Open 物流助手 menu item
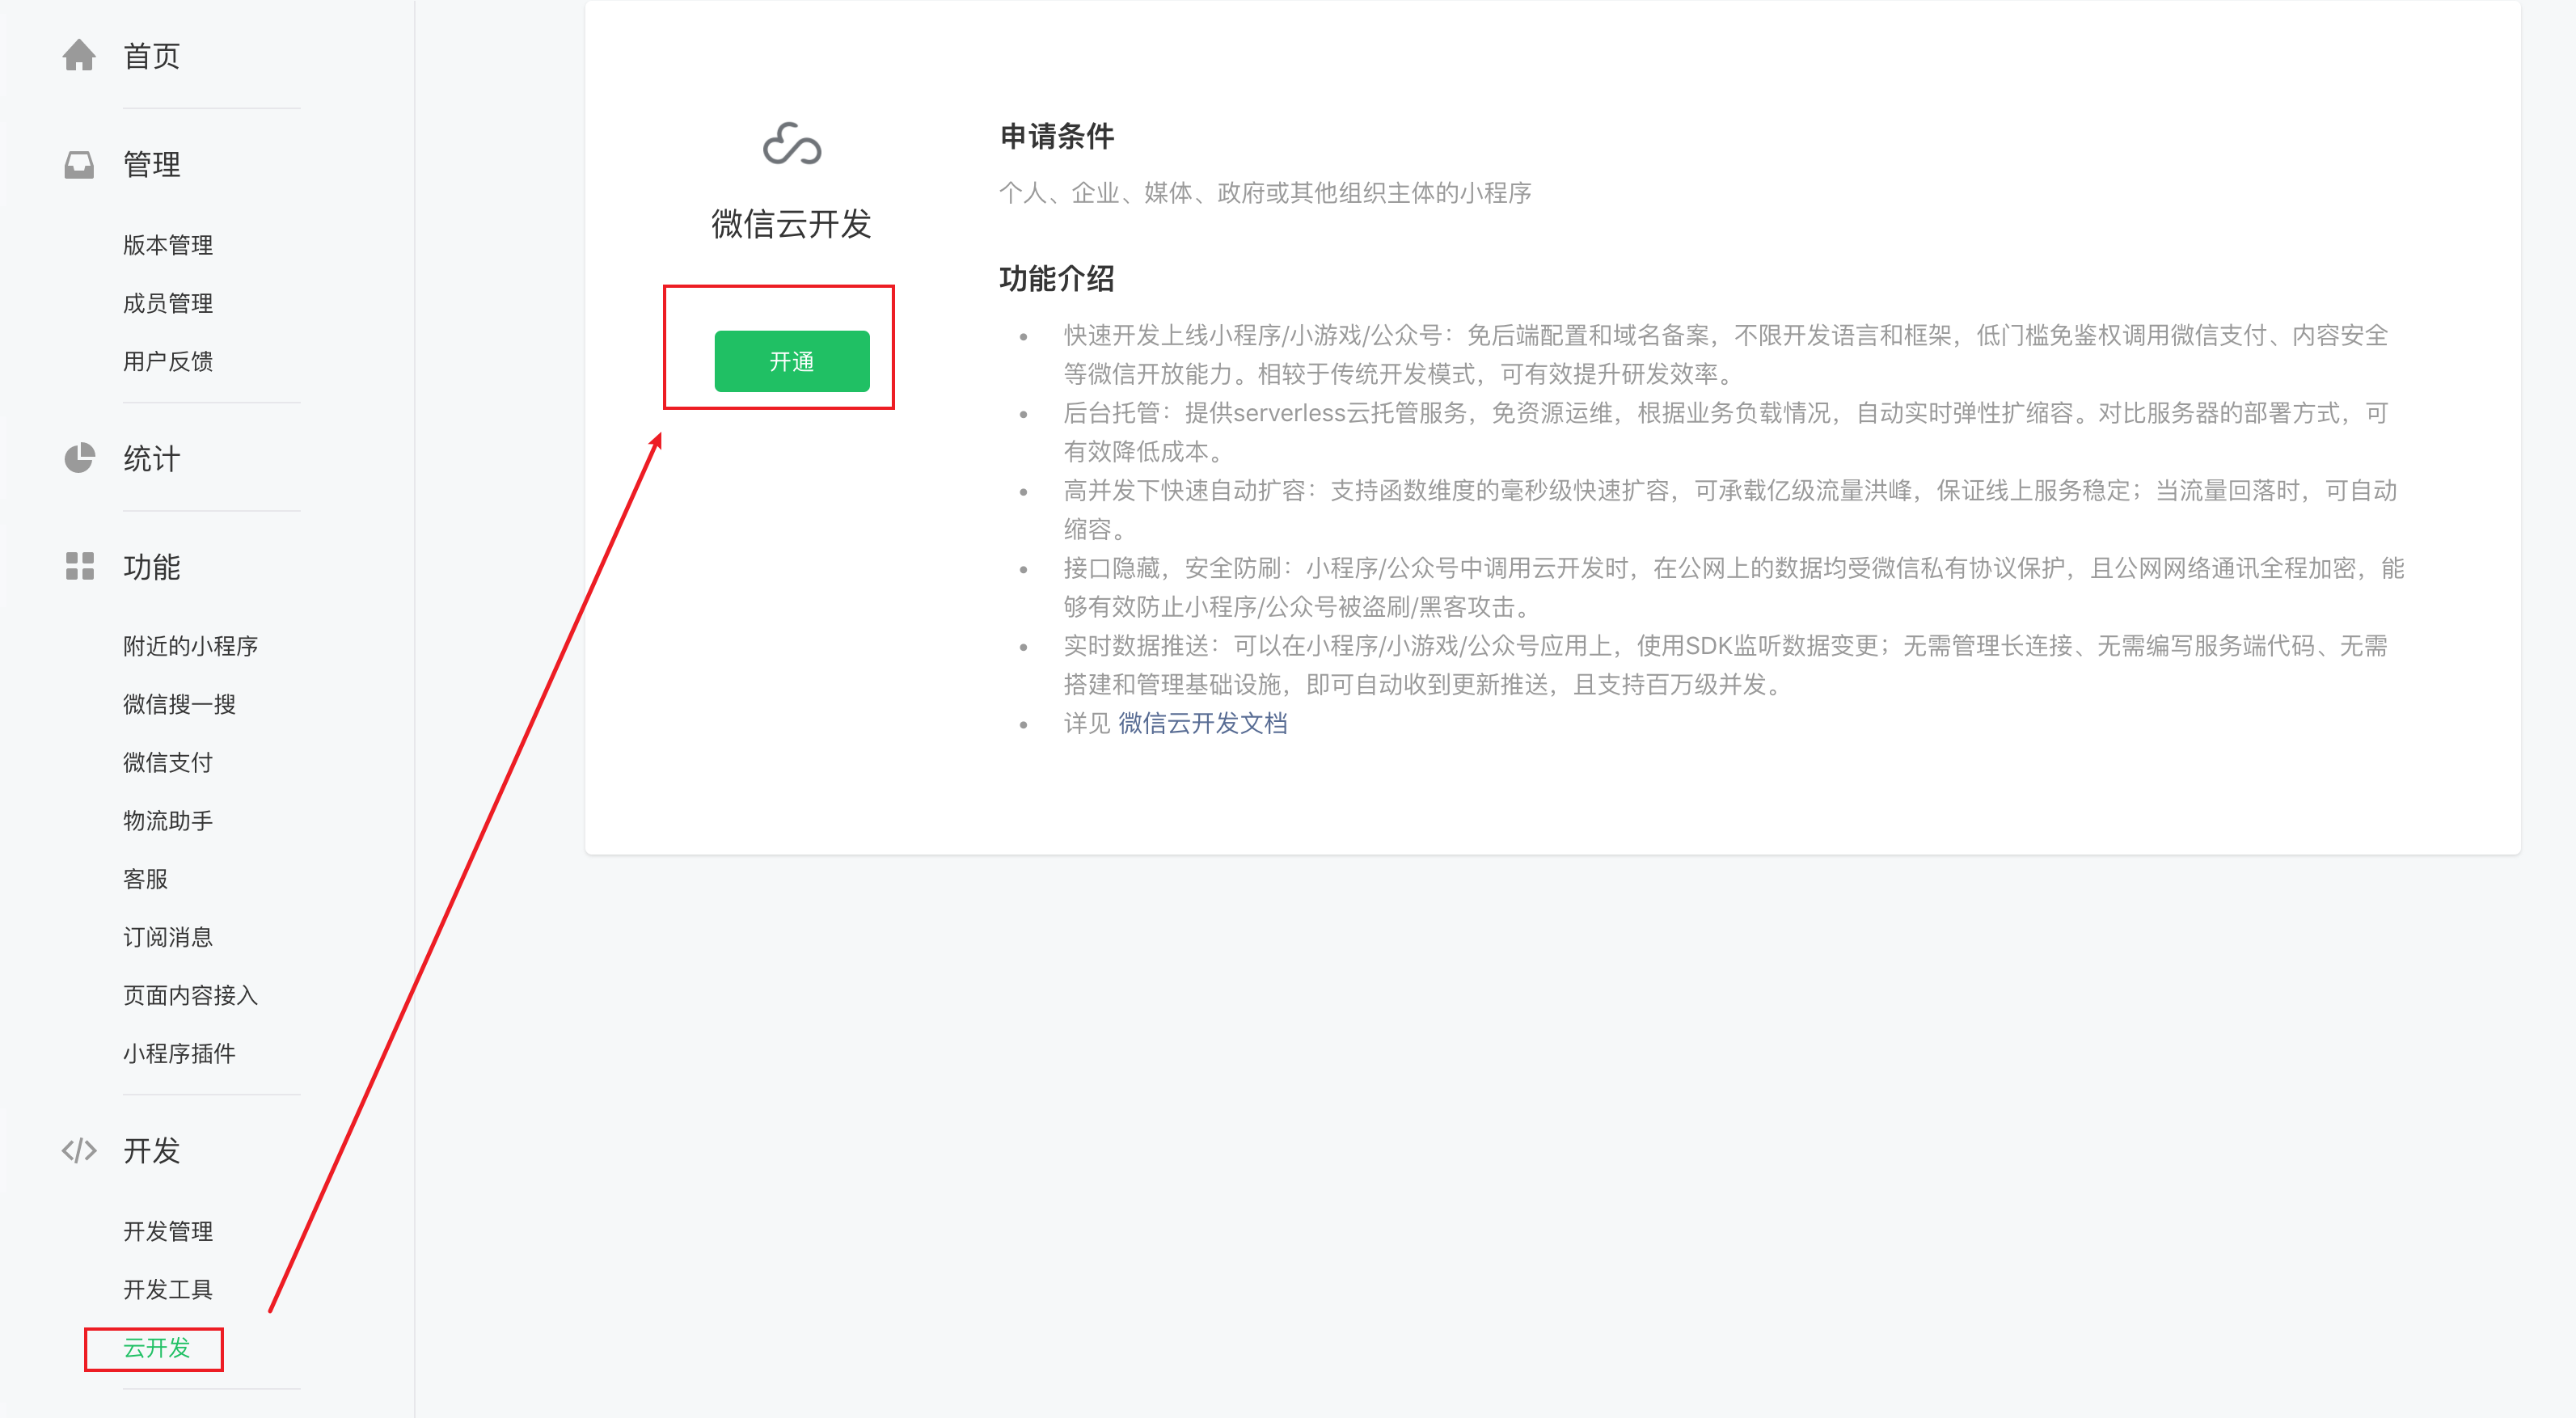This screenshot has height=1418, width=2576. pos(168,821)
